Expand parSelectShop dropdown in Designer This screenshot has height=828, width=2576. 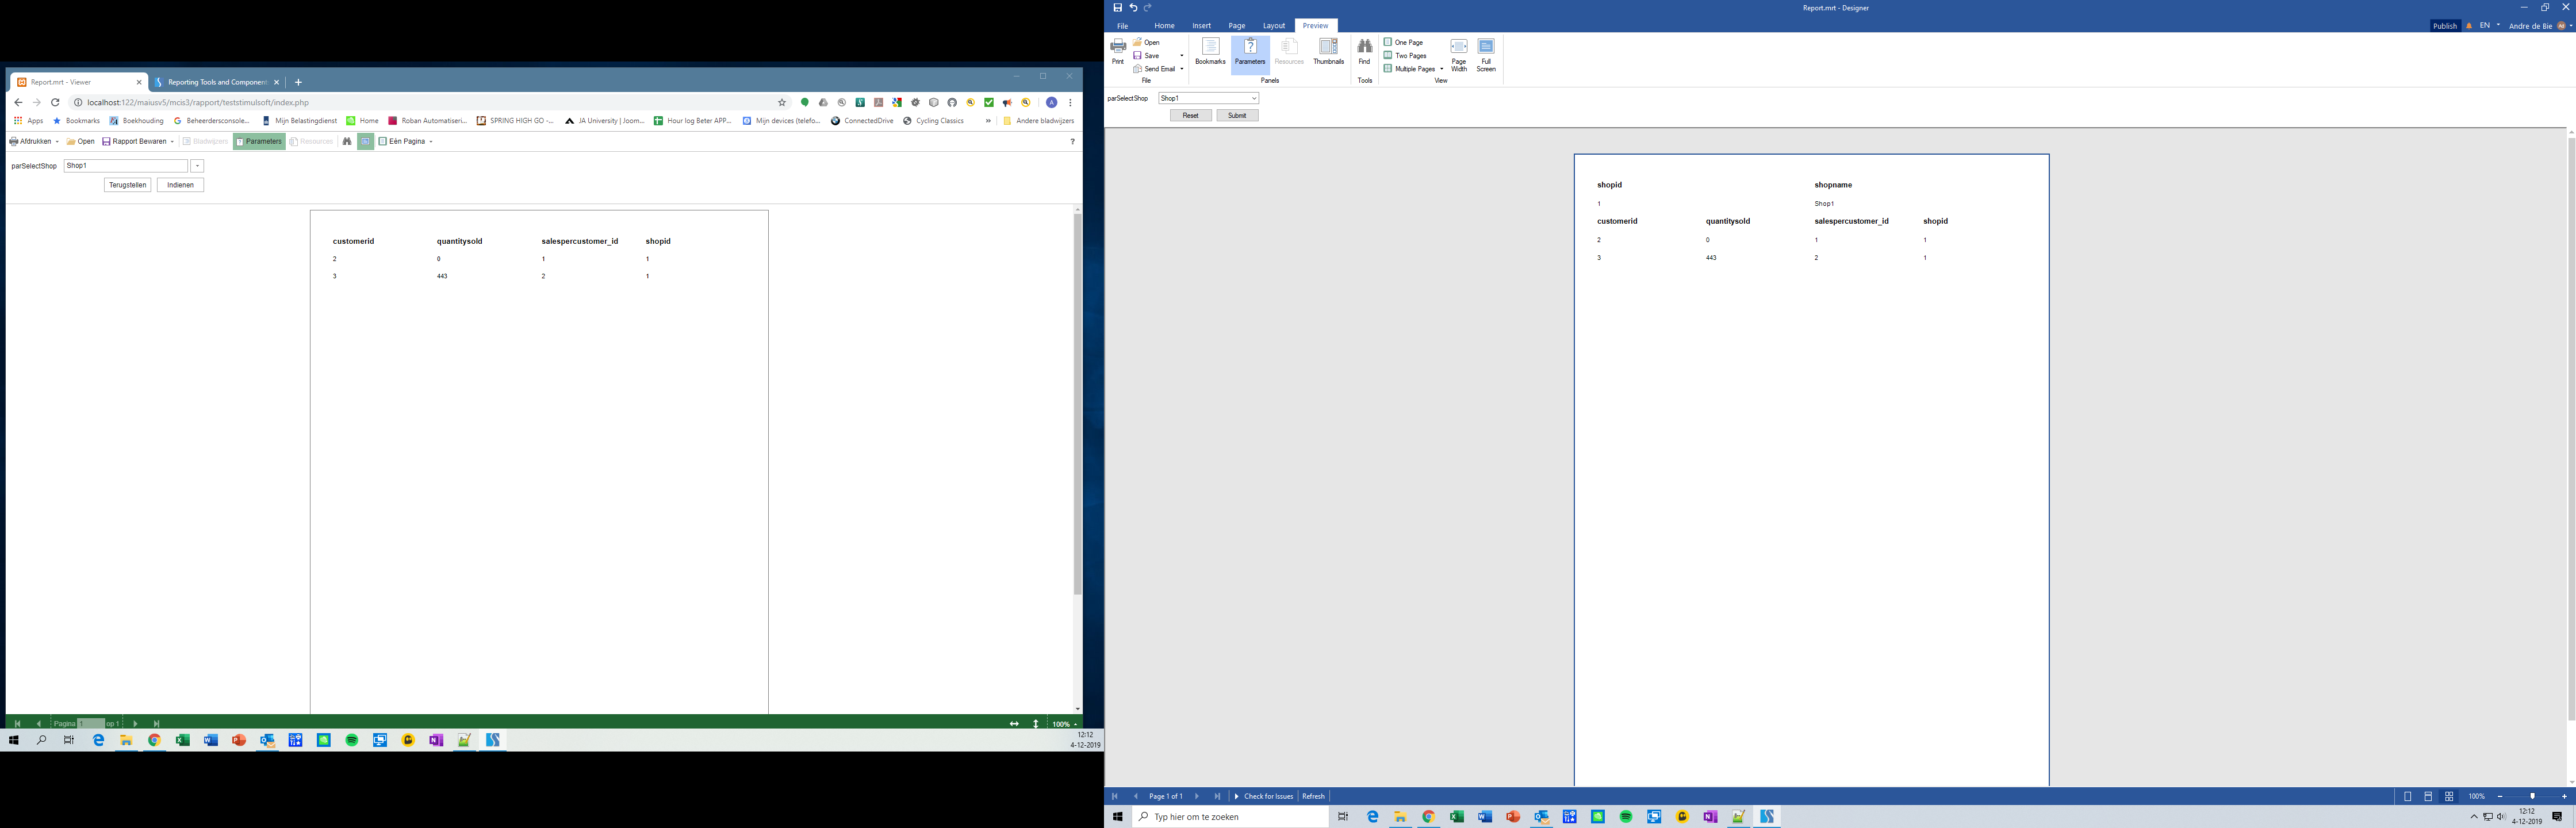[x=1253, y=98]
